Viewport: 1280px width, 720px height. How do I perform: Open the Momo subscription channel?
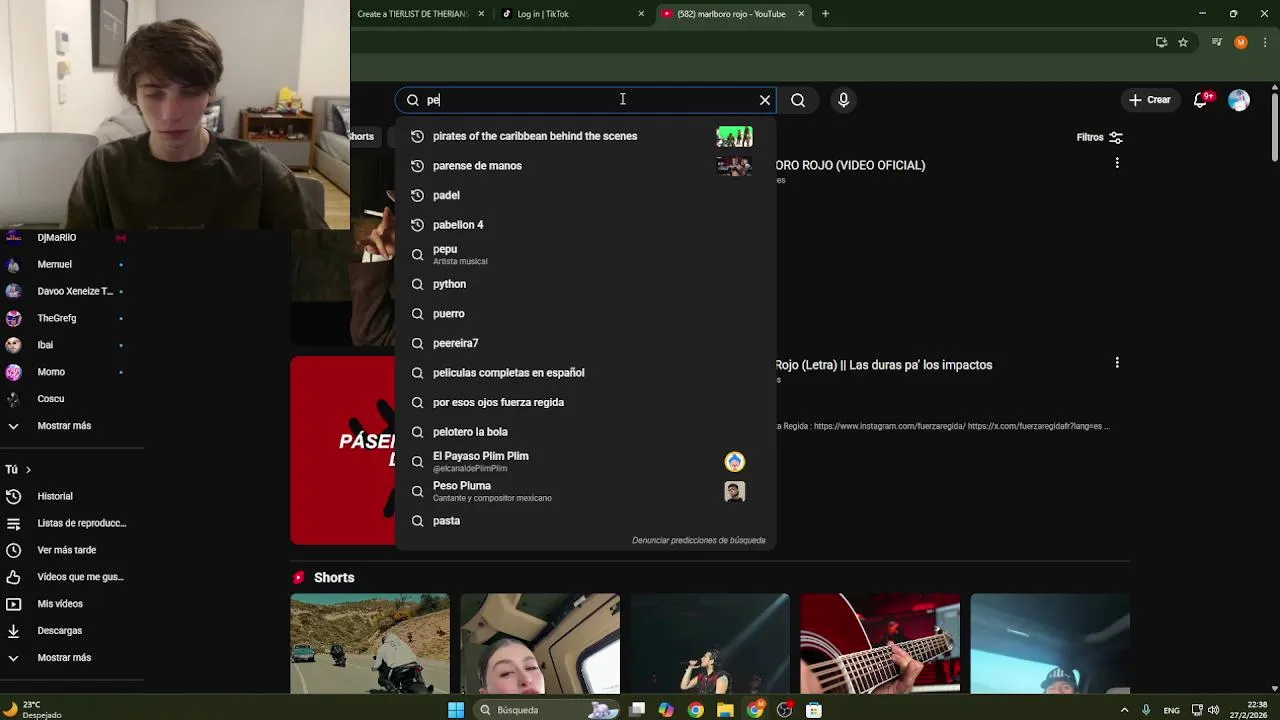pos(65,372)
